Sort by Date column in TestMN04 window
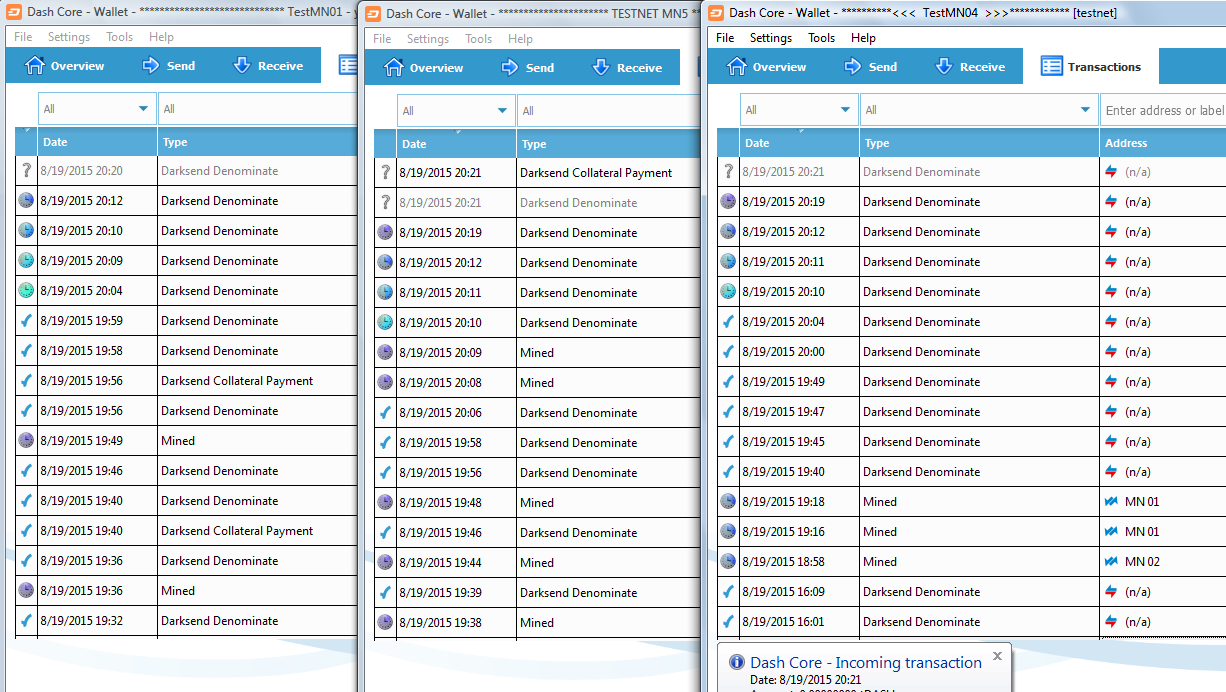The image size is (1226, 692). (799, 143)
